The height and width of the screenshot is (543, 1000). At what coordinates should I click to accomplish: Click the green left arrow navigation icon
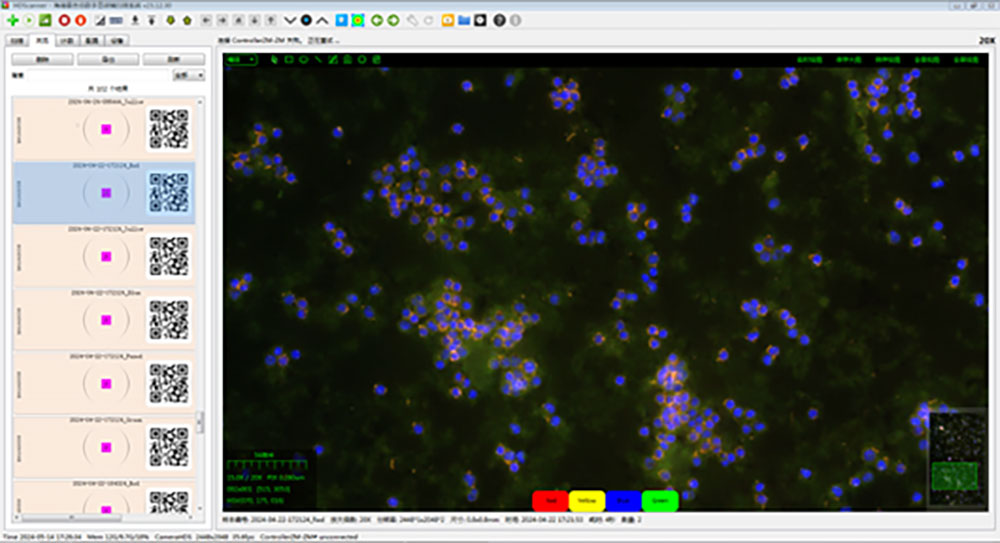click(377, 20)
